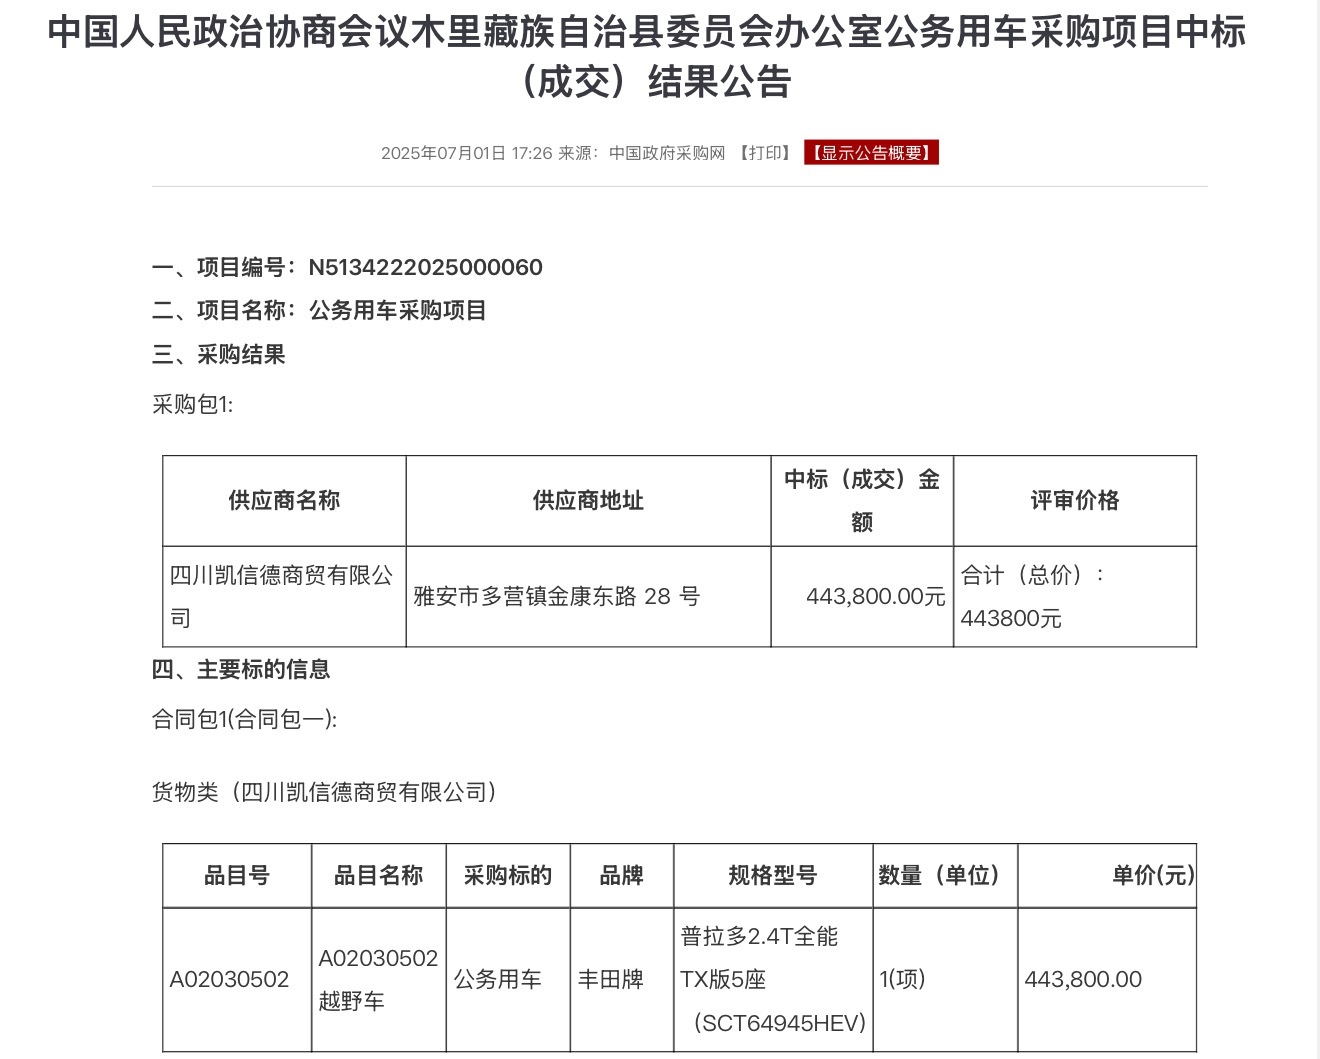Click the 单价(元) column header
1320x1059 pixels.
[x=1107, y=876]
